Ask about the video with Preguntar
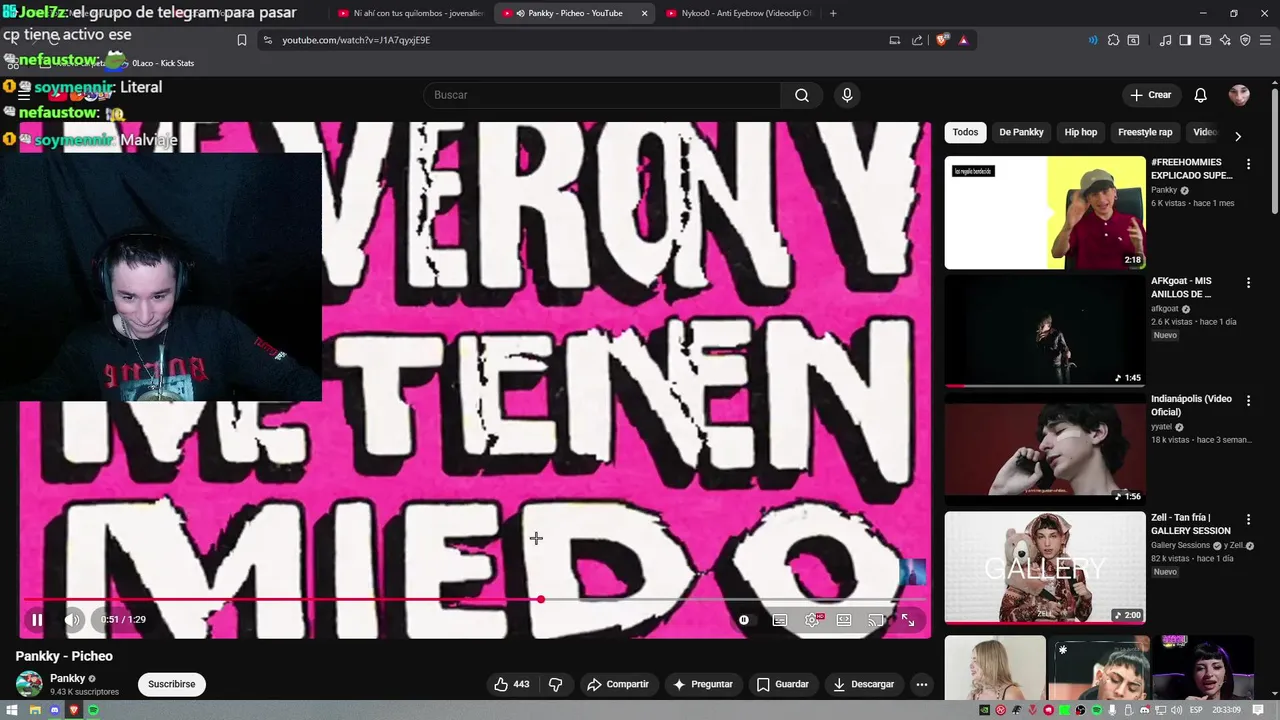The image size is (1280, 720). coord(703,684)
